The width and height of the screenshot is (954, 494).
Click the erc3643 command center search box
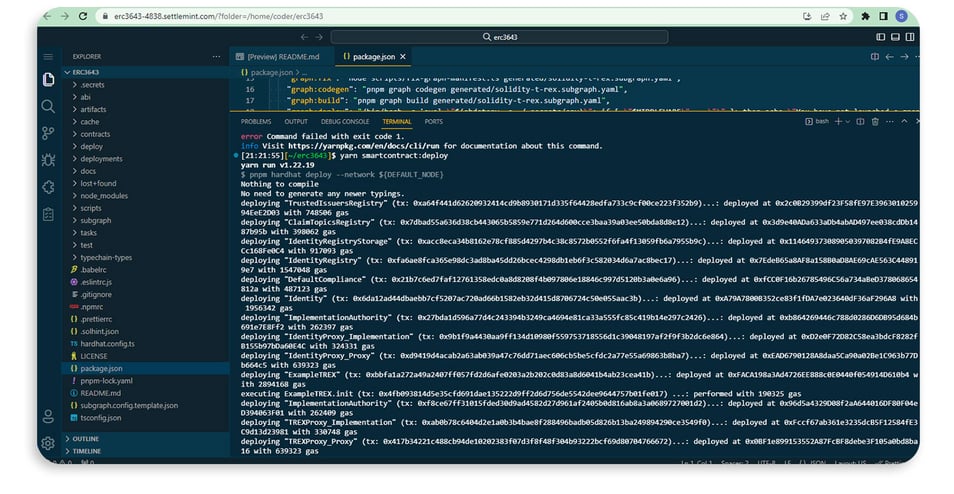coord(499,37)
